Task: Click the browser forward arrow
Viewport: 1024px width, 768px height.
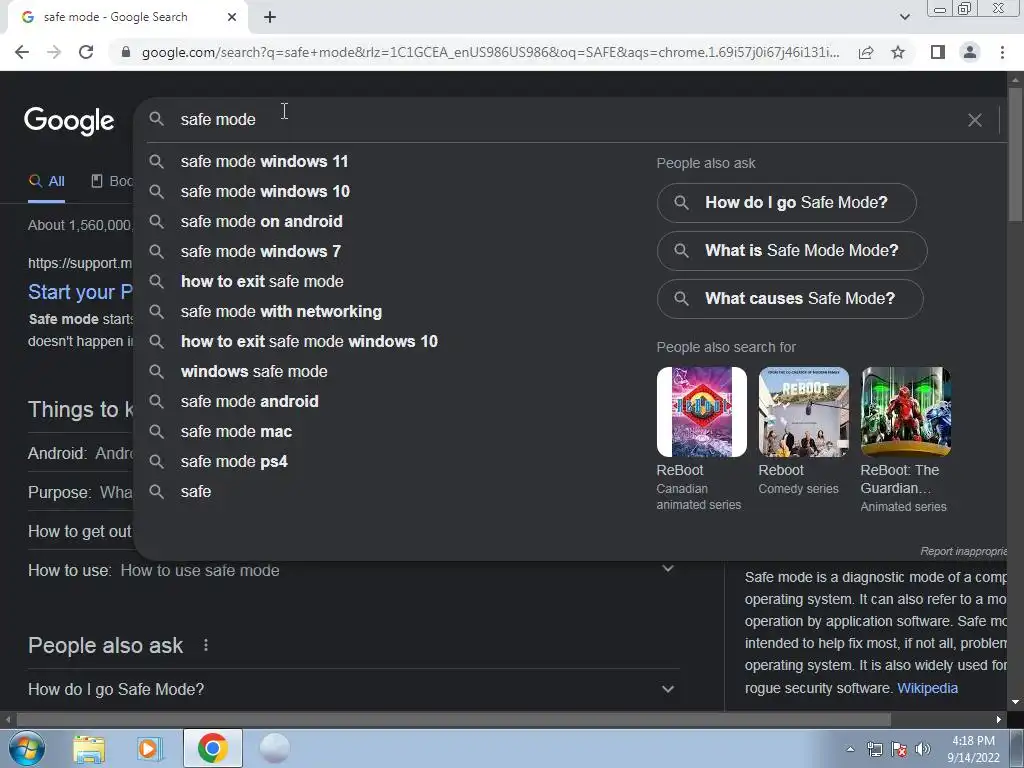Action: (54, 52)
